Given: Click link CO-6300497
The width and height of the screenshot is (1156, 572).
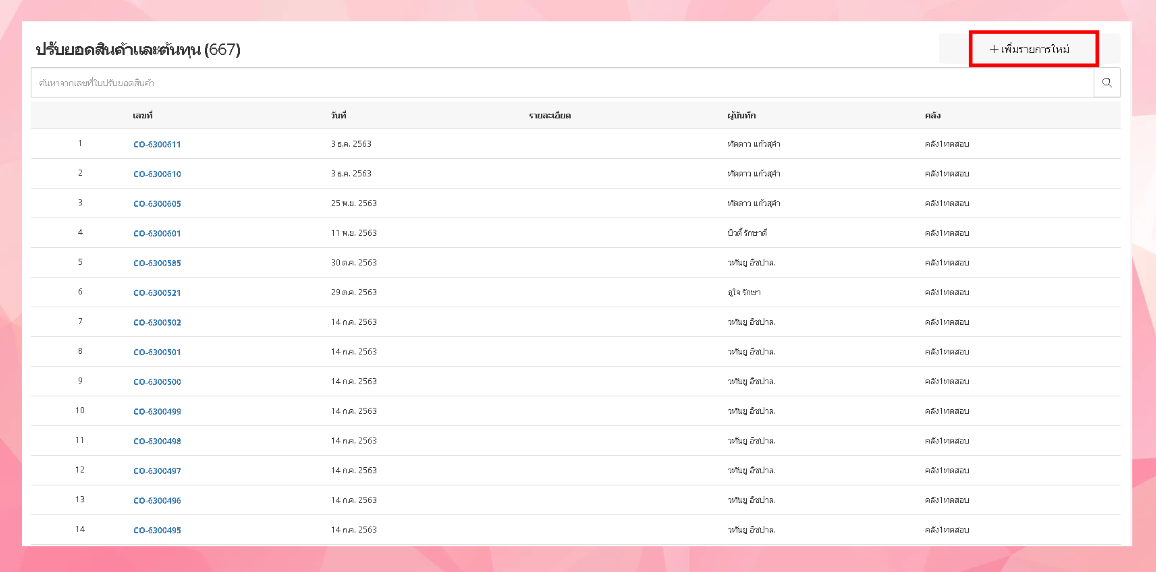Looking at the screenshot, I should click(x=157, y=471).
